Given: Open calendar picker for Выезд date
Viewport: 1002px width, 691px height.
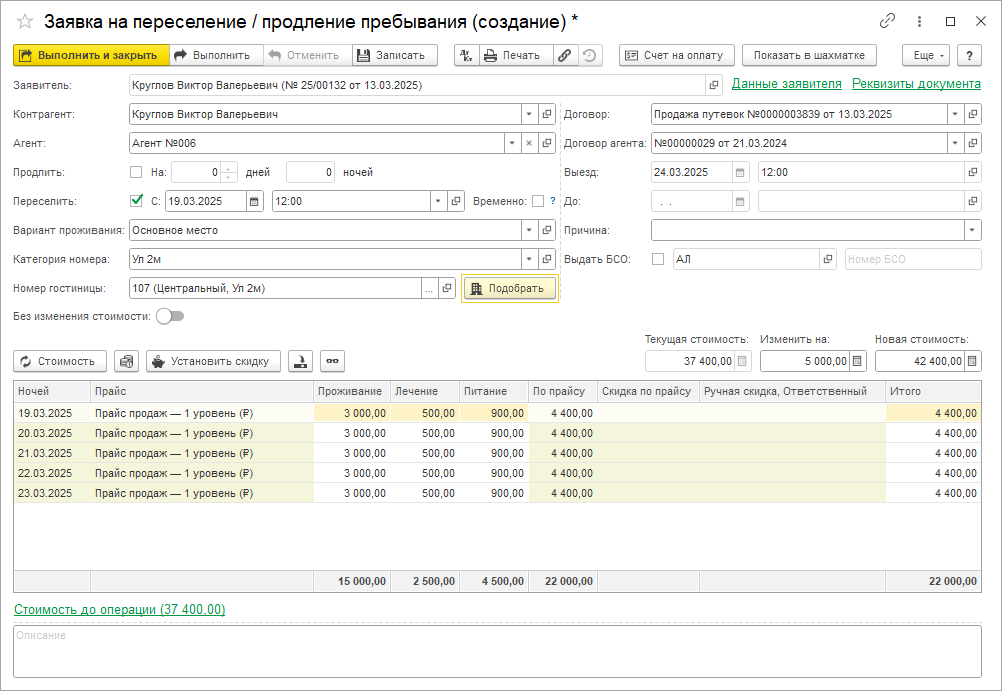Looking at the screenshot, I should click(x=739, y=172).
